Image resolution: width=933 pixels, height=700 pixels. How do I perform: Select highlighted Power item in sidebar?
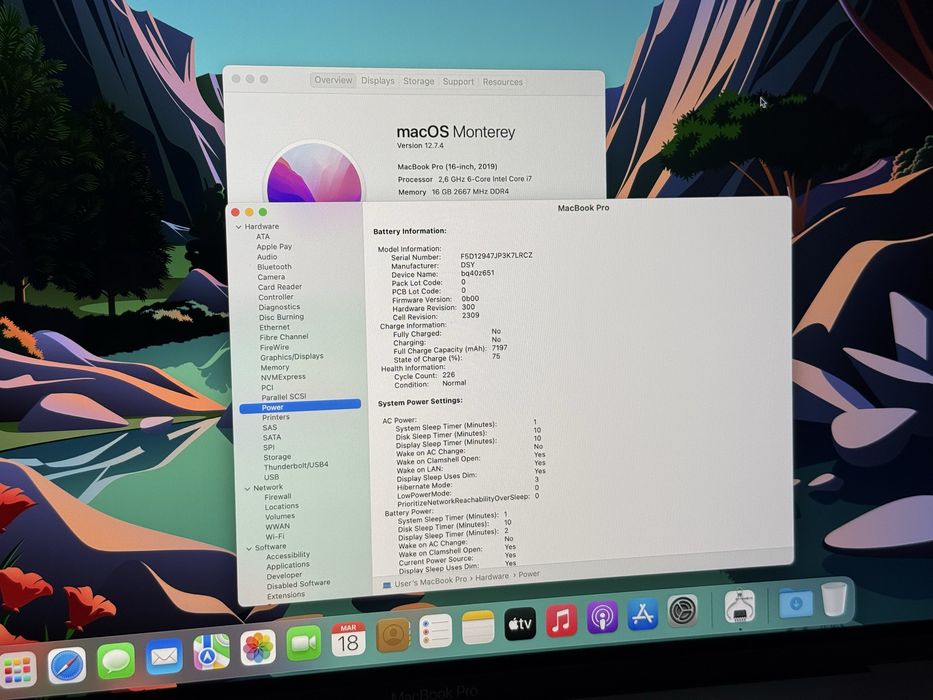pyautogui.click(x=300, y=407)
